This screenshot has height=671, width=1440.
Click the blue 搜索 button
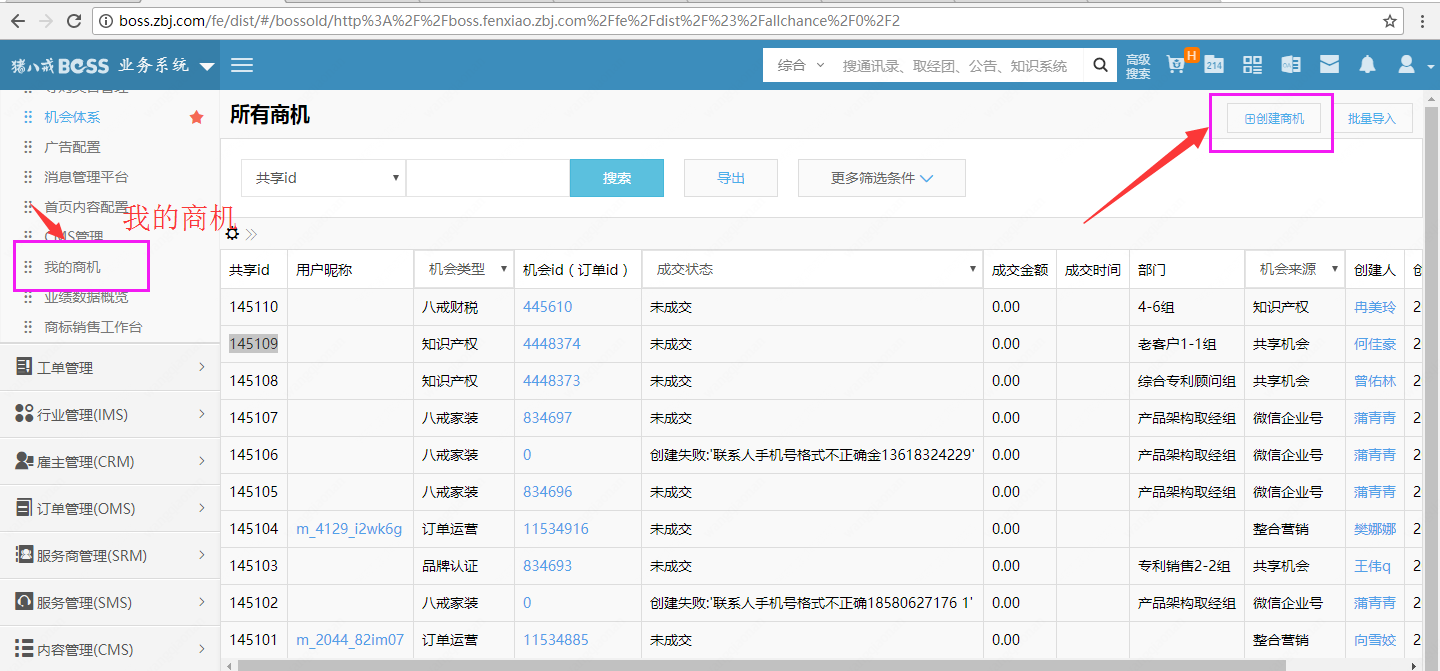click(x=617, y=178)
